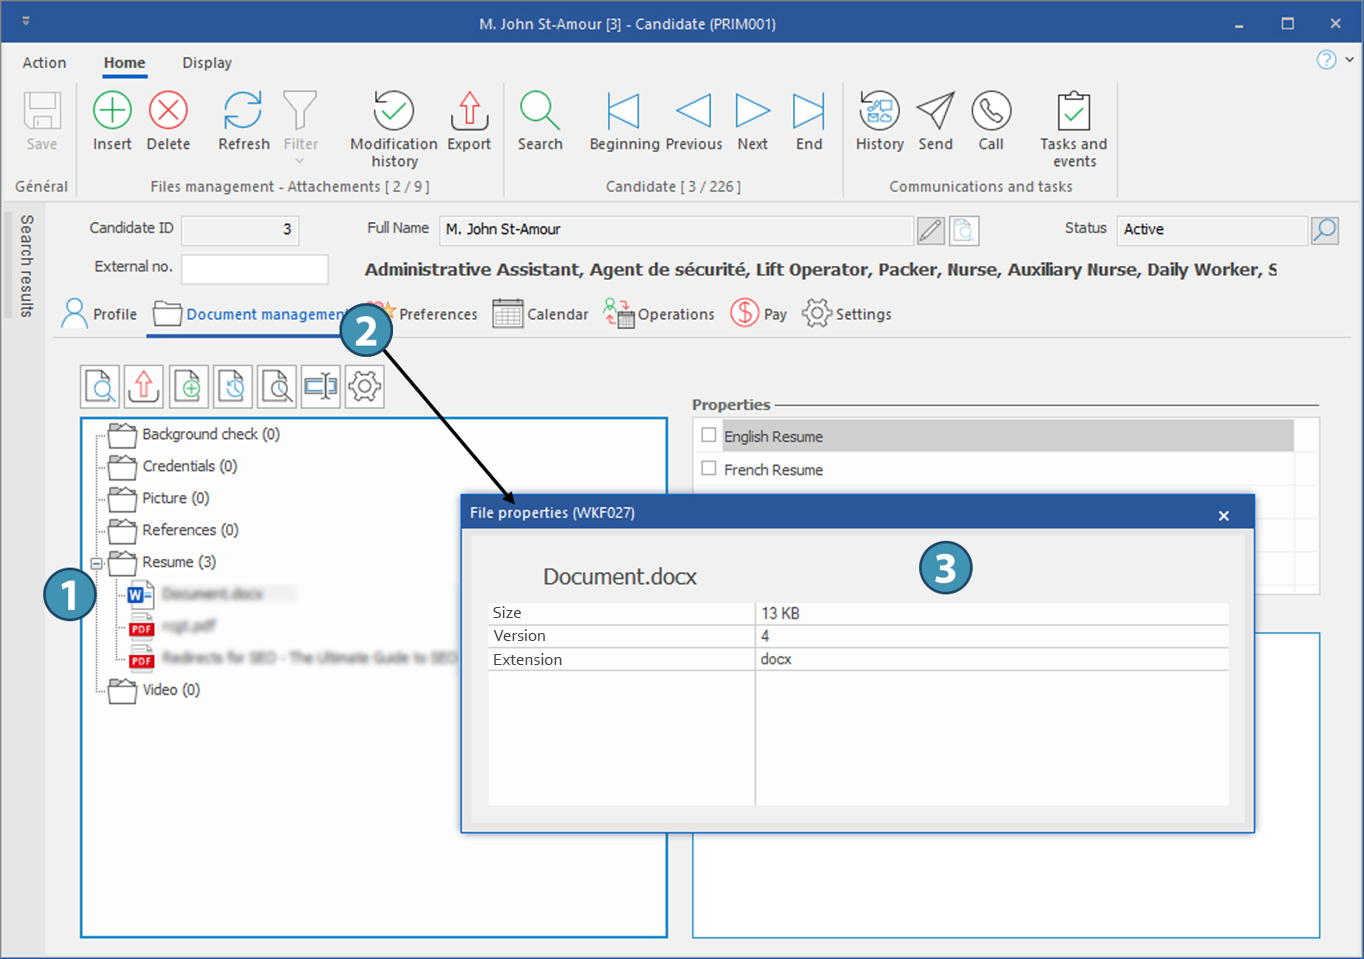Refresh the candidate record
Image resolution: width=1364 pixels, height=959 pixels.
point(243,111)
